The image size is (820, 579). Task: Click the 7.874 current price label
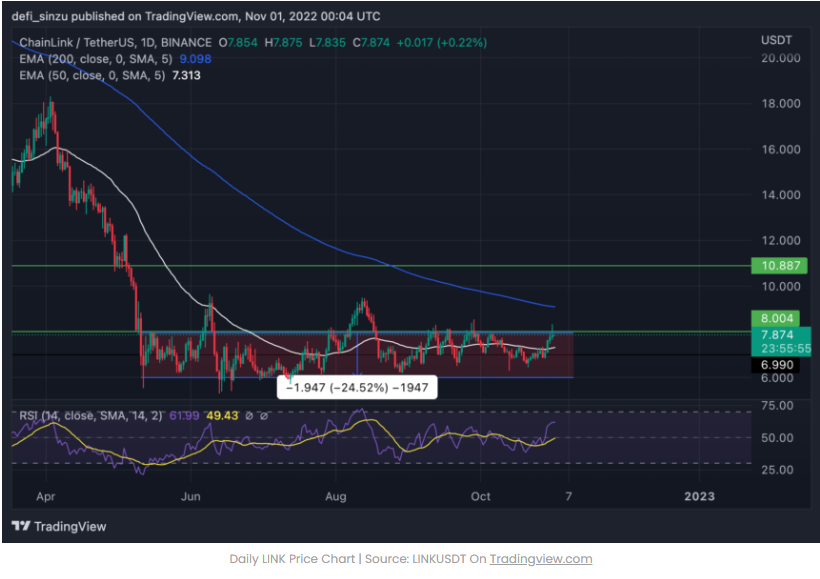pos(777,335)
